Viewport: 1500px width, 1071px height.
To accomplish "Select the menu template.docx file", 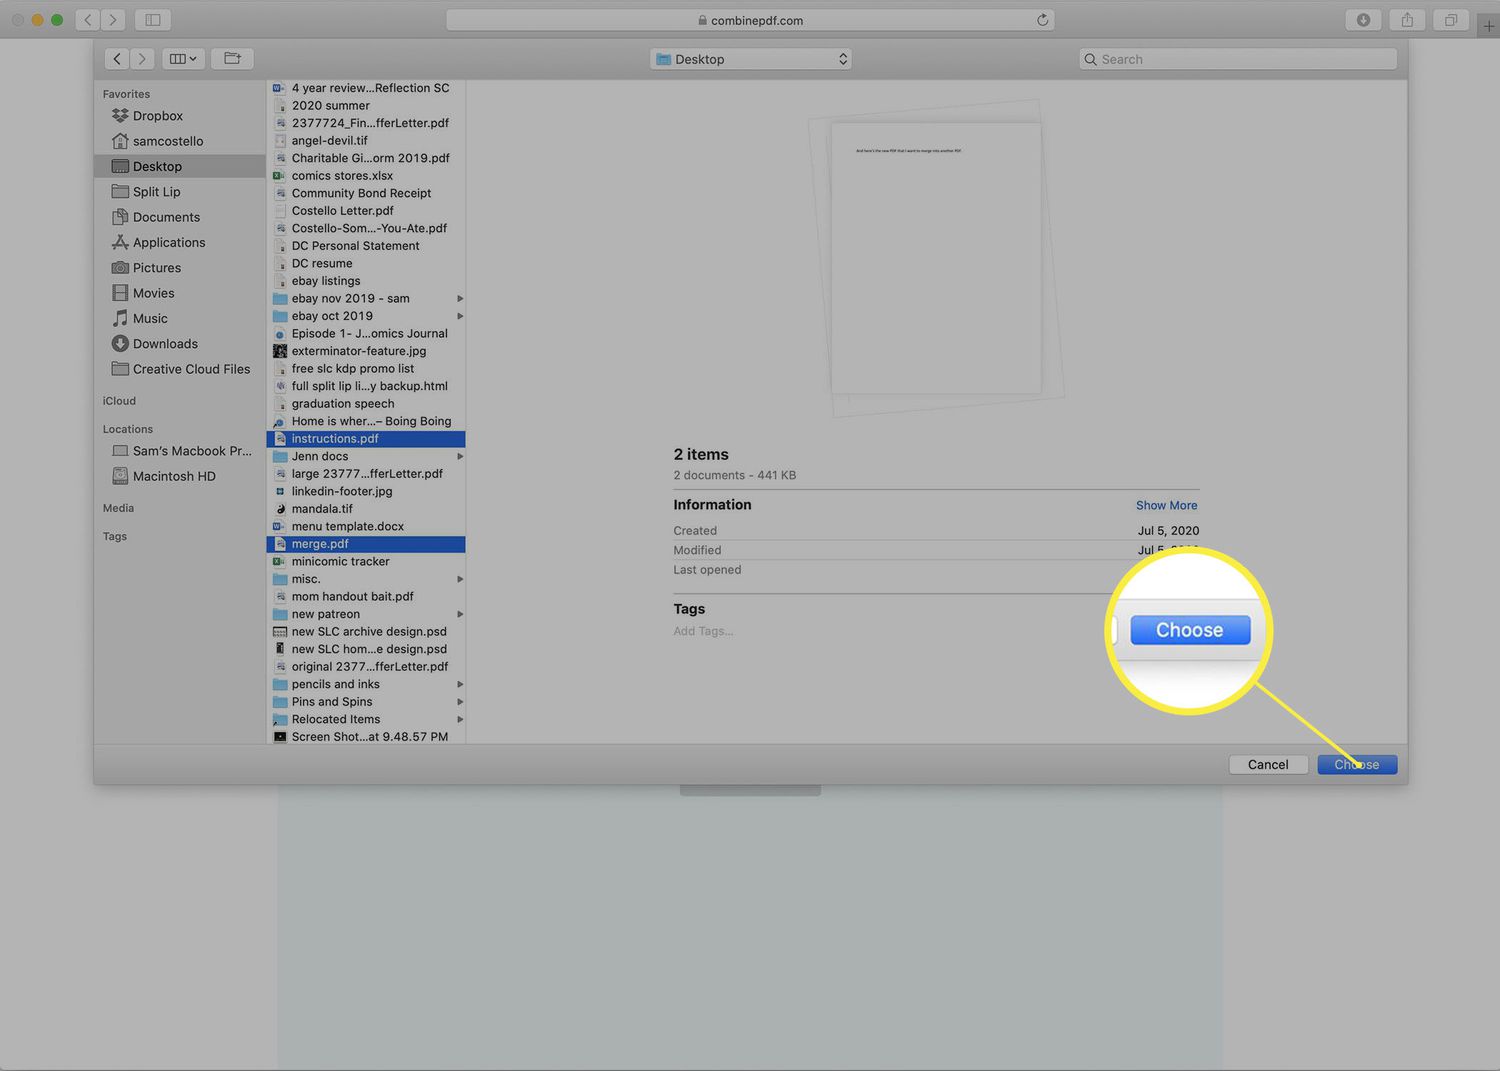I will click(x=347, y=526).
